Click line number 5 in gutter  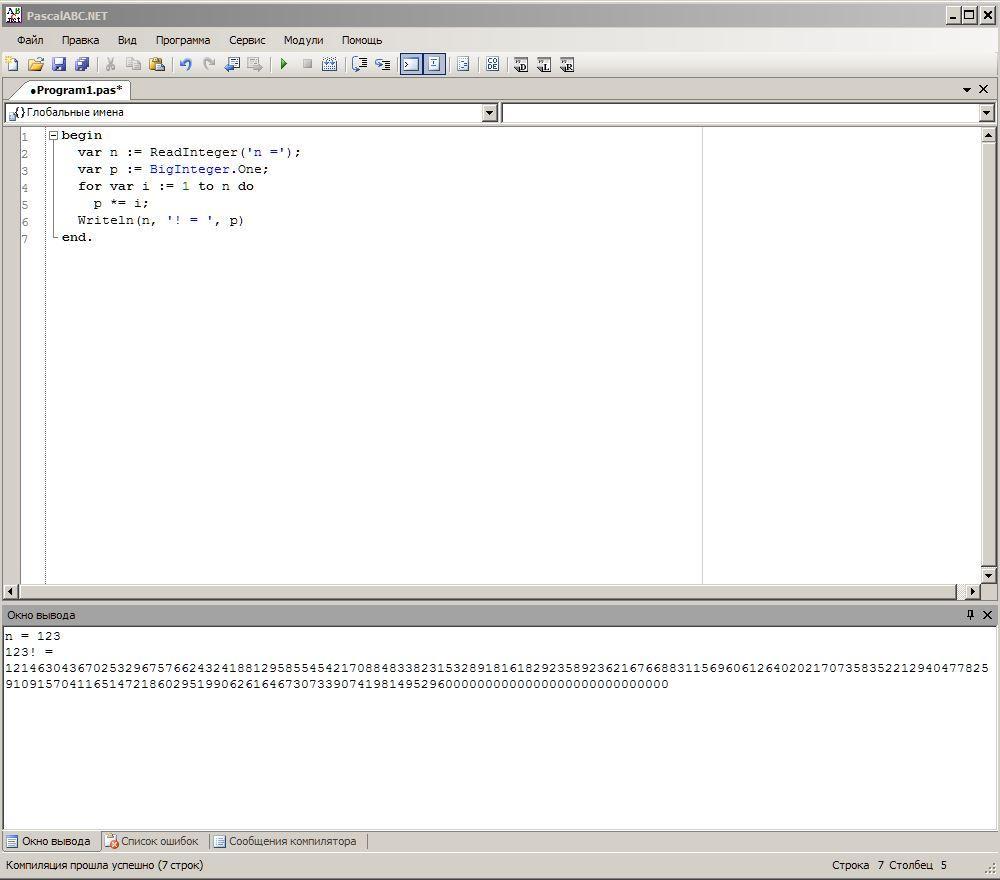(x=25, y=205)
